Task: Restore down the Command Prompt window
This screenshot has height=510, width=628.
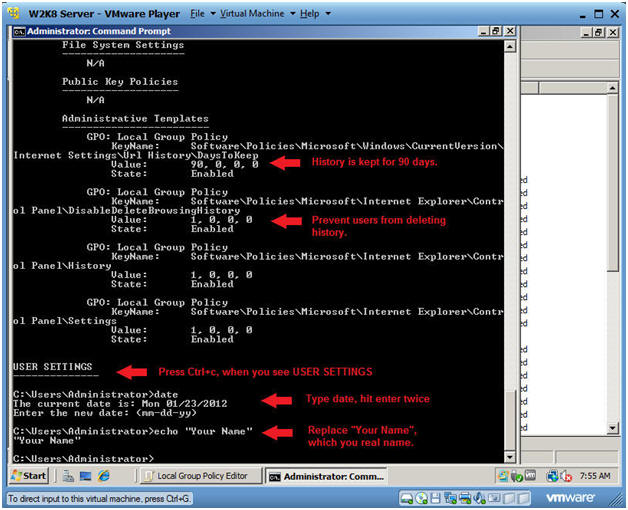Action: pyautogui.click(x=496, y=31)
